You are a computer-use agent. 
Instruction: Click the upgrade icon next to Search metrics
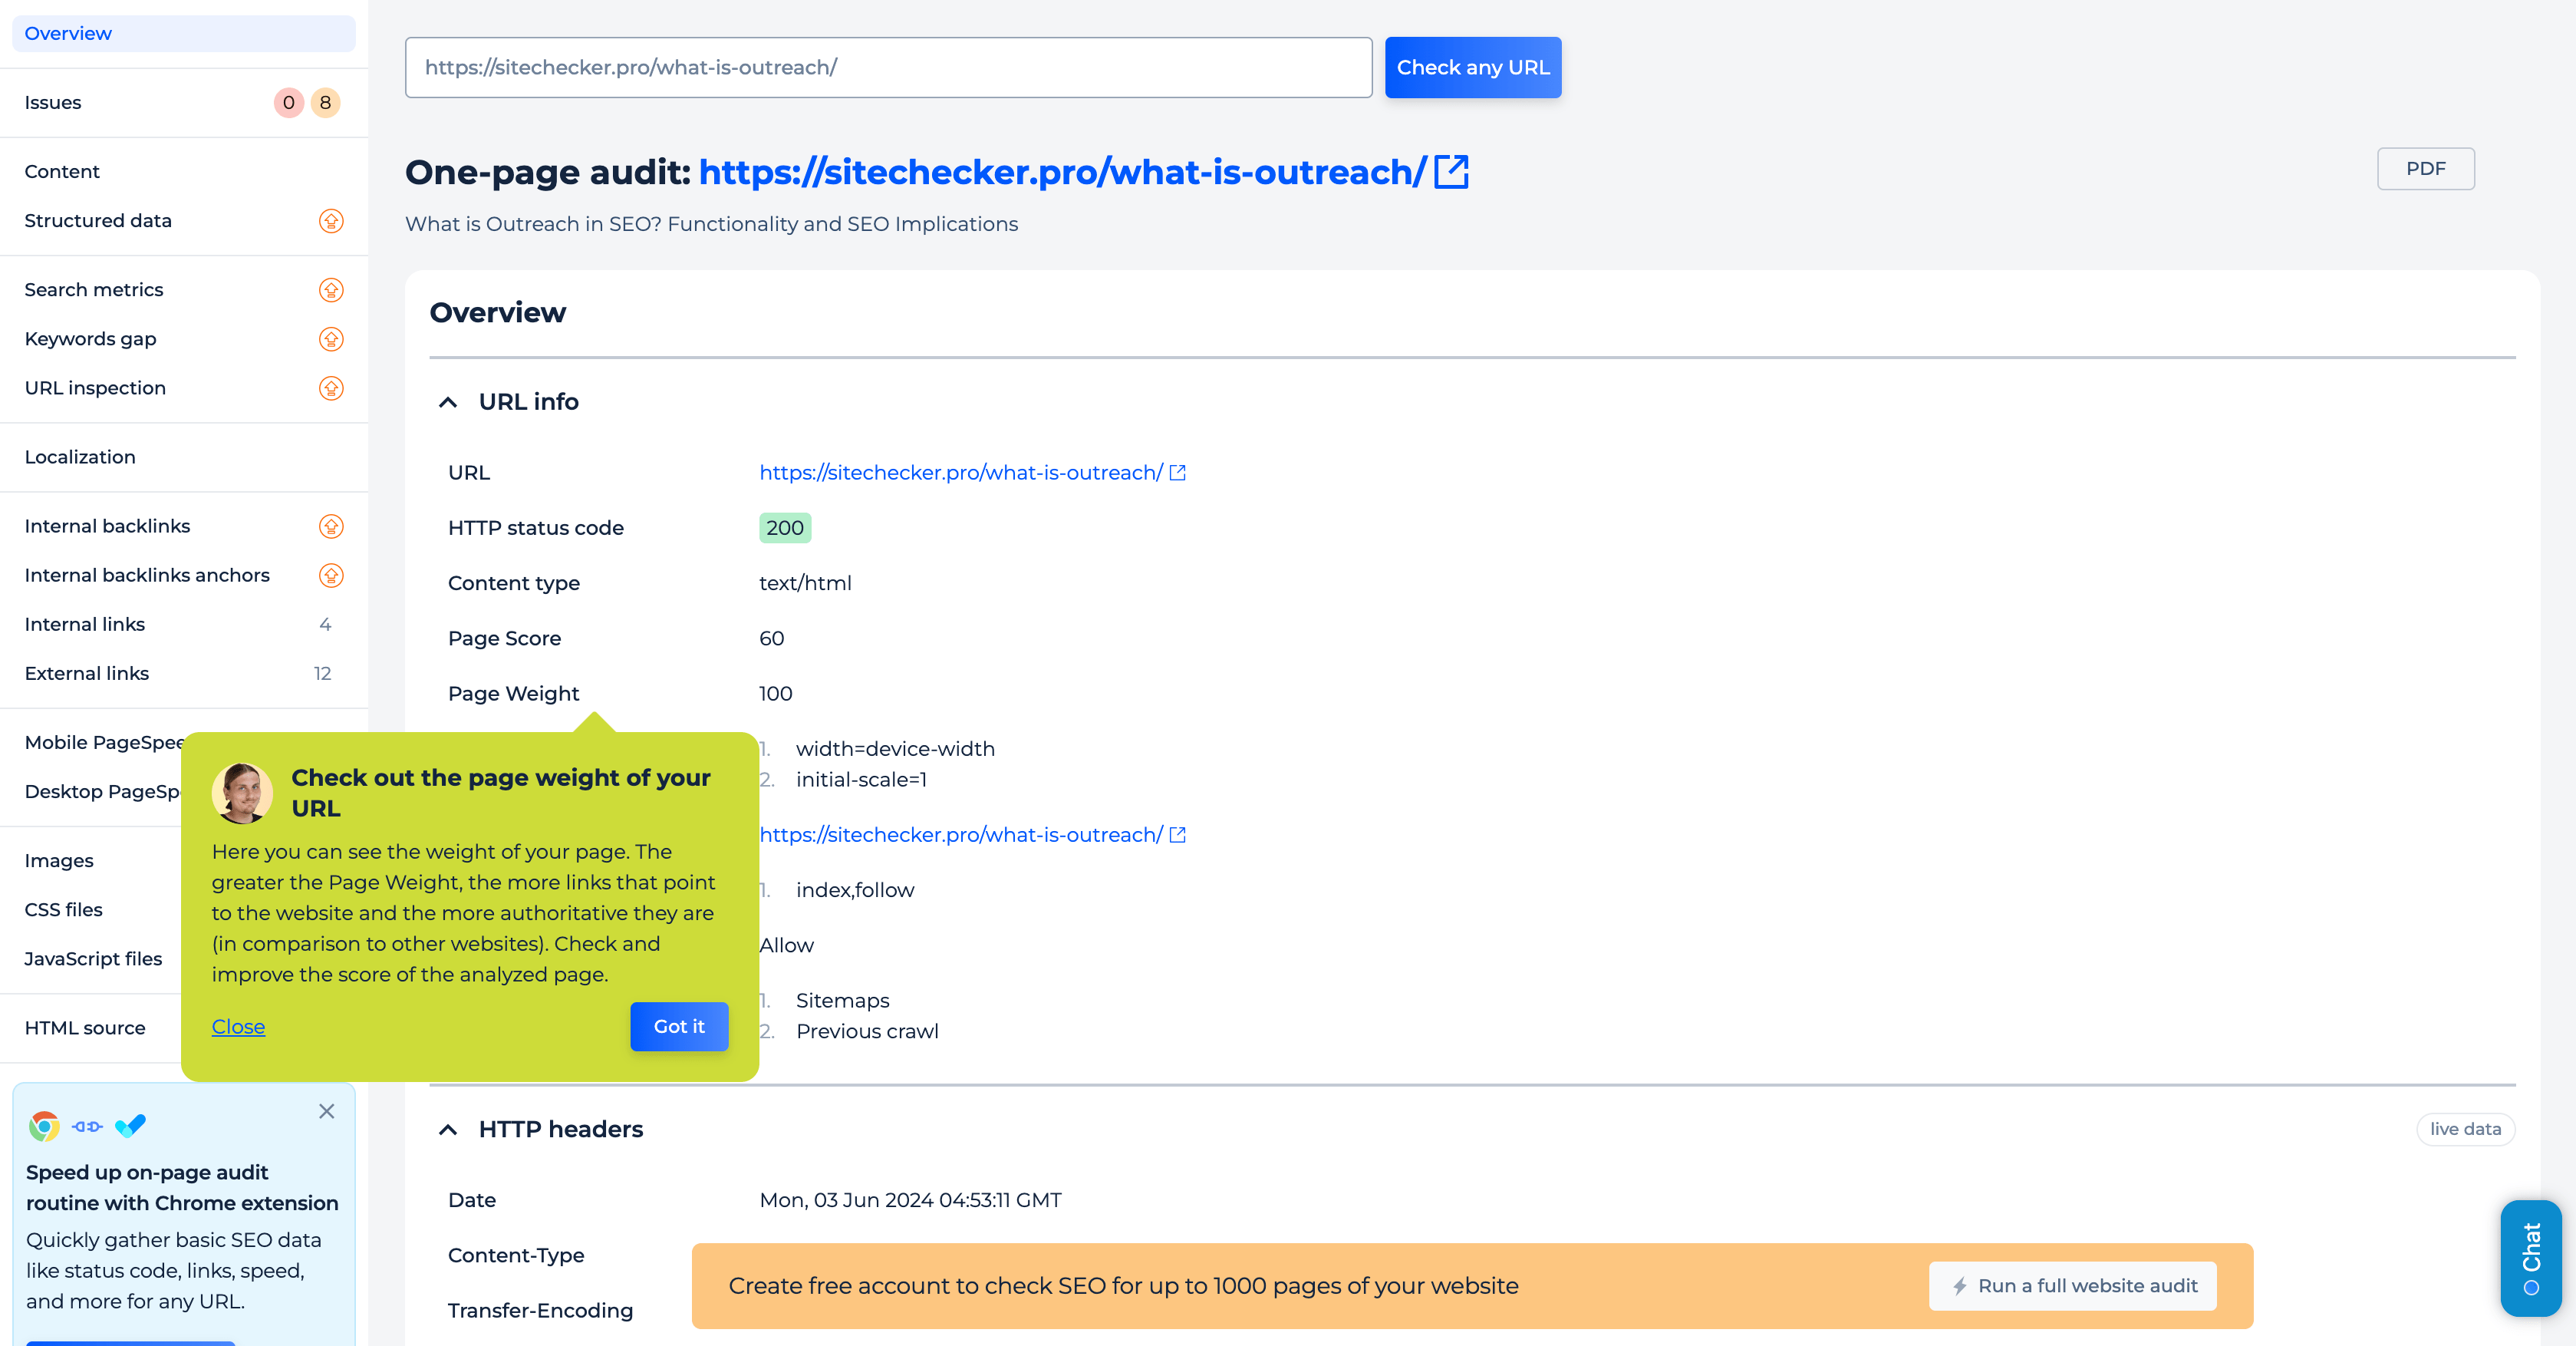click(331, 290)
